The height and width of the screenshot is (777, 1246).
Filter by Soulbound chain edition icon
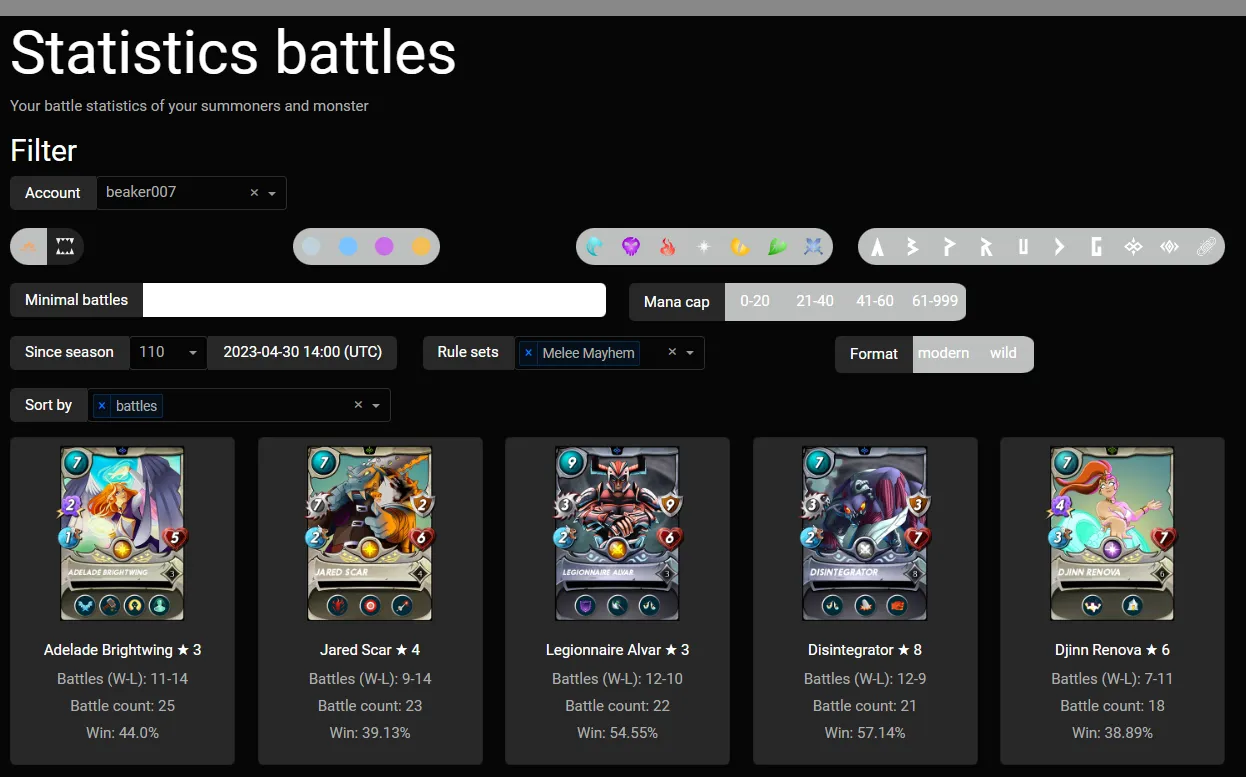coord(1206,247)
